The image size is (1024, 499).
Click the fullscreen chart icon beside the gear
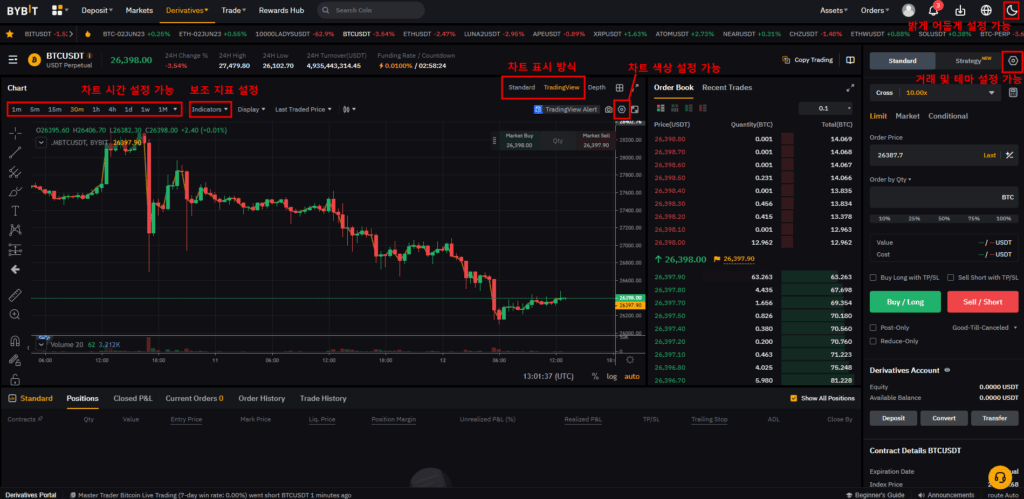point(635,109)
